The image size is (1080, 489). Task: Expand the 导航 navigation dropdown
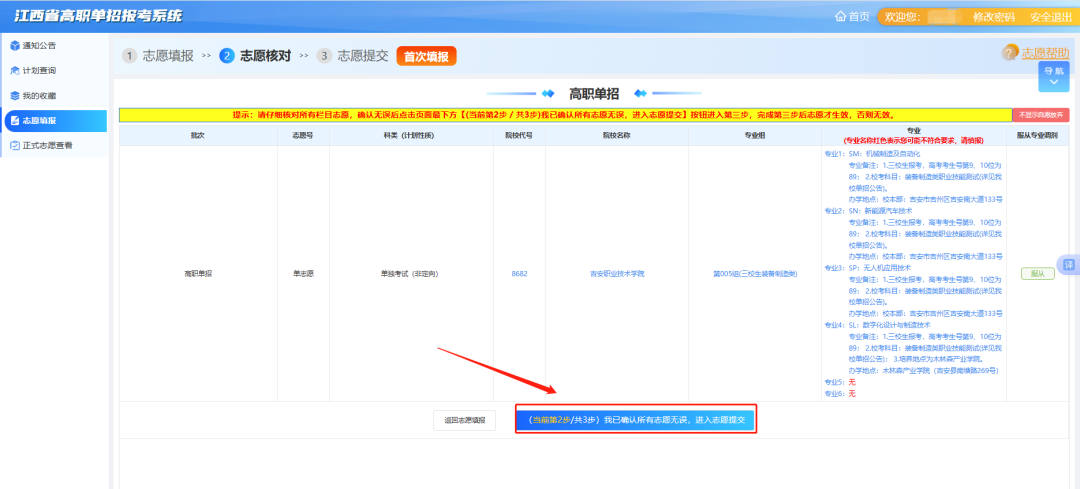[x=1054, y=71]
